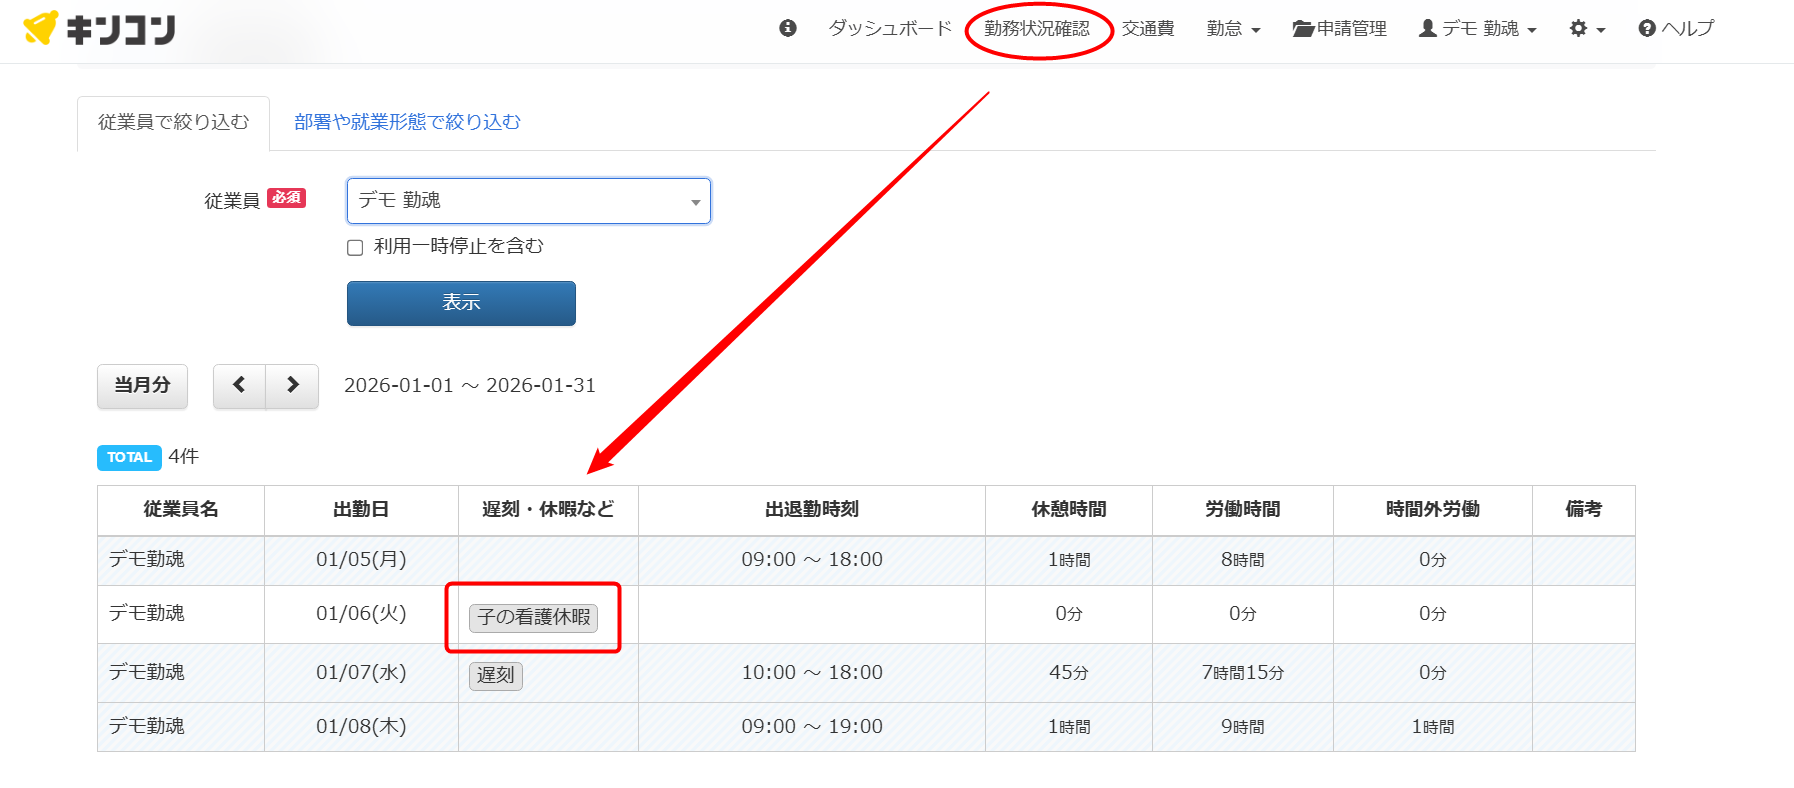Screen dimensions: 1794x788
Task: Click the TOTAL badge
Action: click(x=129, y=458)
